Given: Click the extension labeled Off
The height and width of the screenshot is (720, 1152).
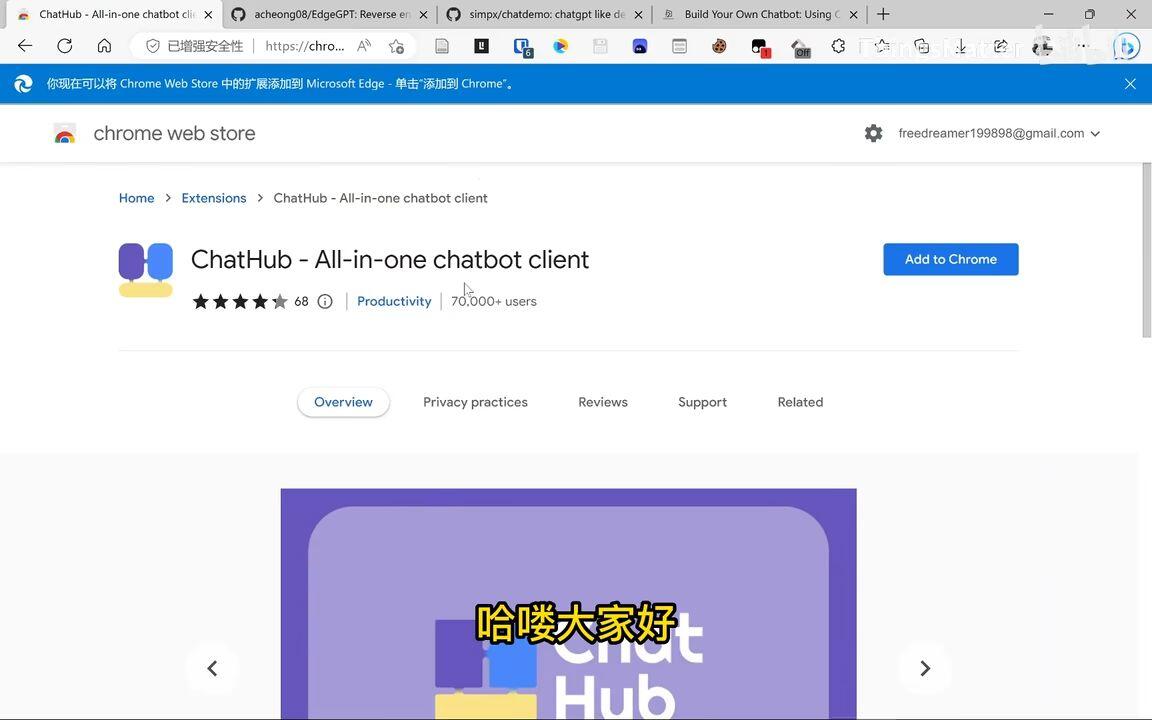Looking at the screenshot, I should (x=800, y=48).
